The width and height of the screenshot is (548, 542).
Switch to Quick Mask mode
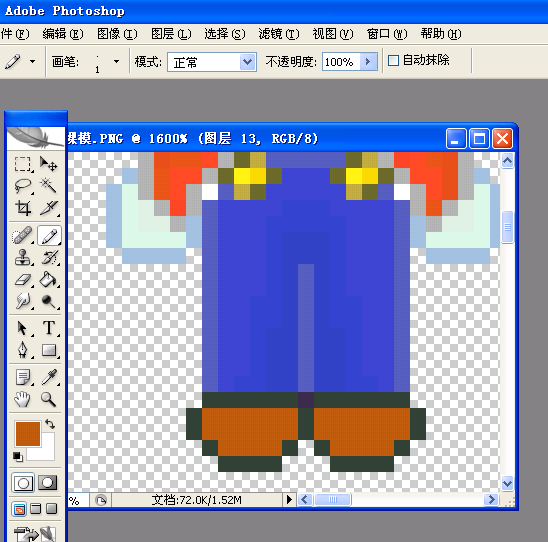click(48, 483)
